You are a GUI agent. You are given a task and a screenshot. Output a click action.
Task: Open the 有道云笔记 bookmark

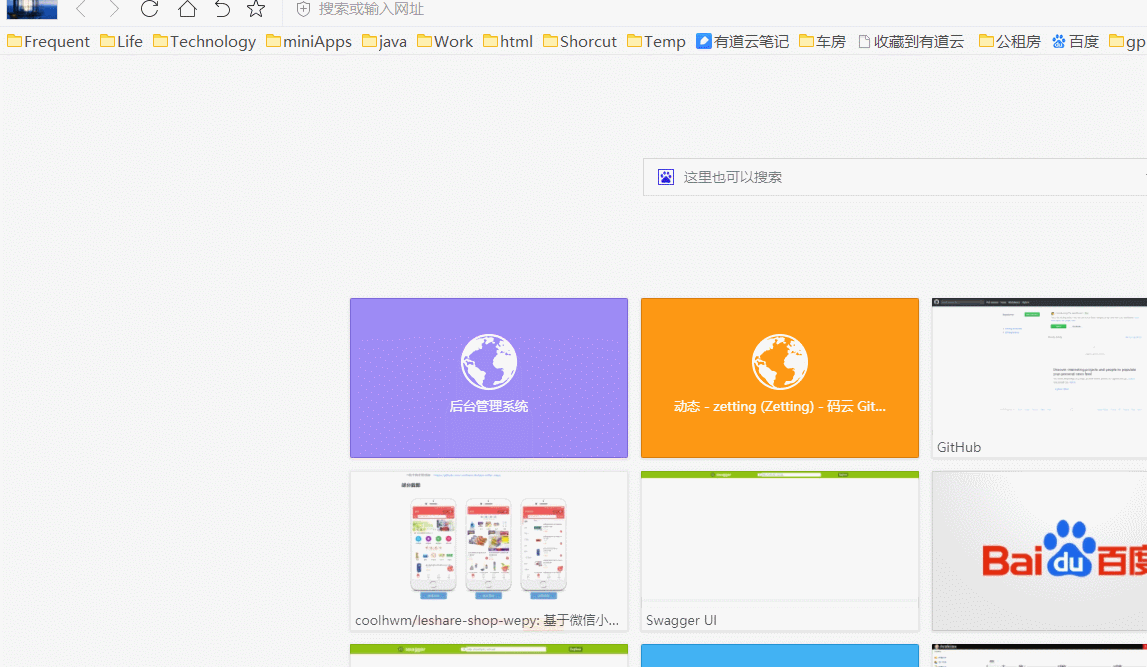point(742,42)
